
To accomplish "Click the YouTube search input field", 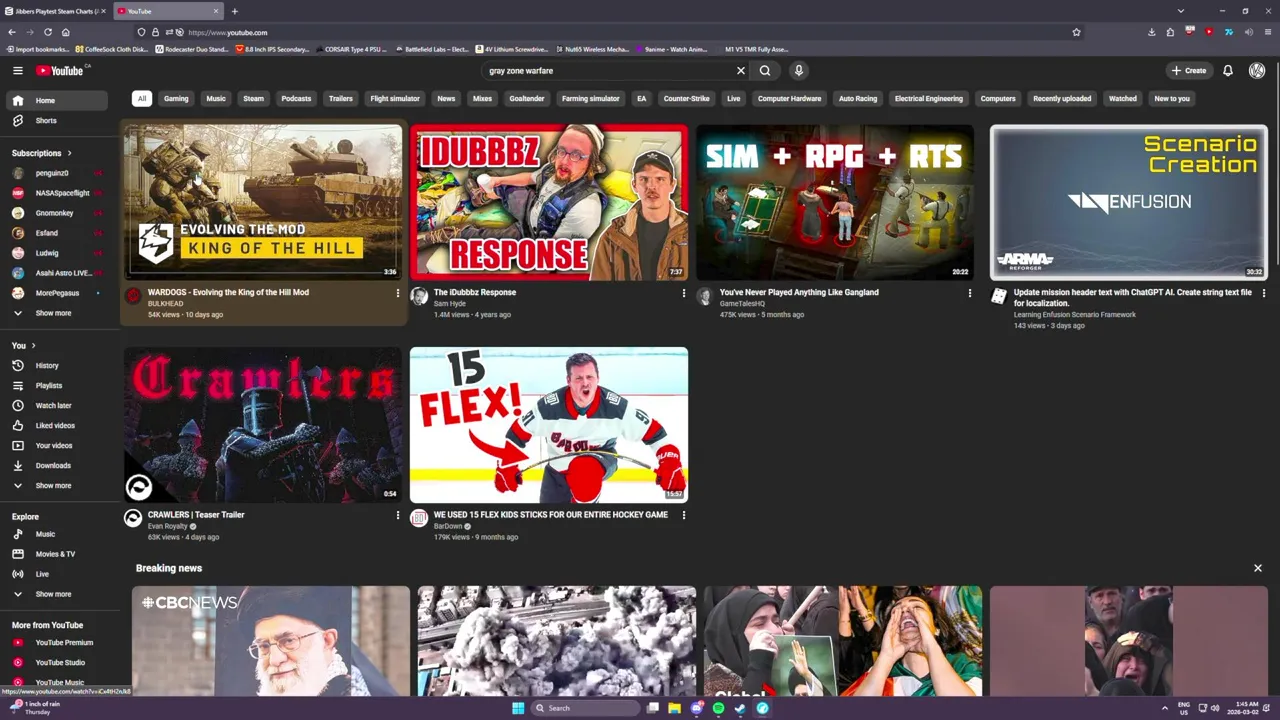I will 610,70.
